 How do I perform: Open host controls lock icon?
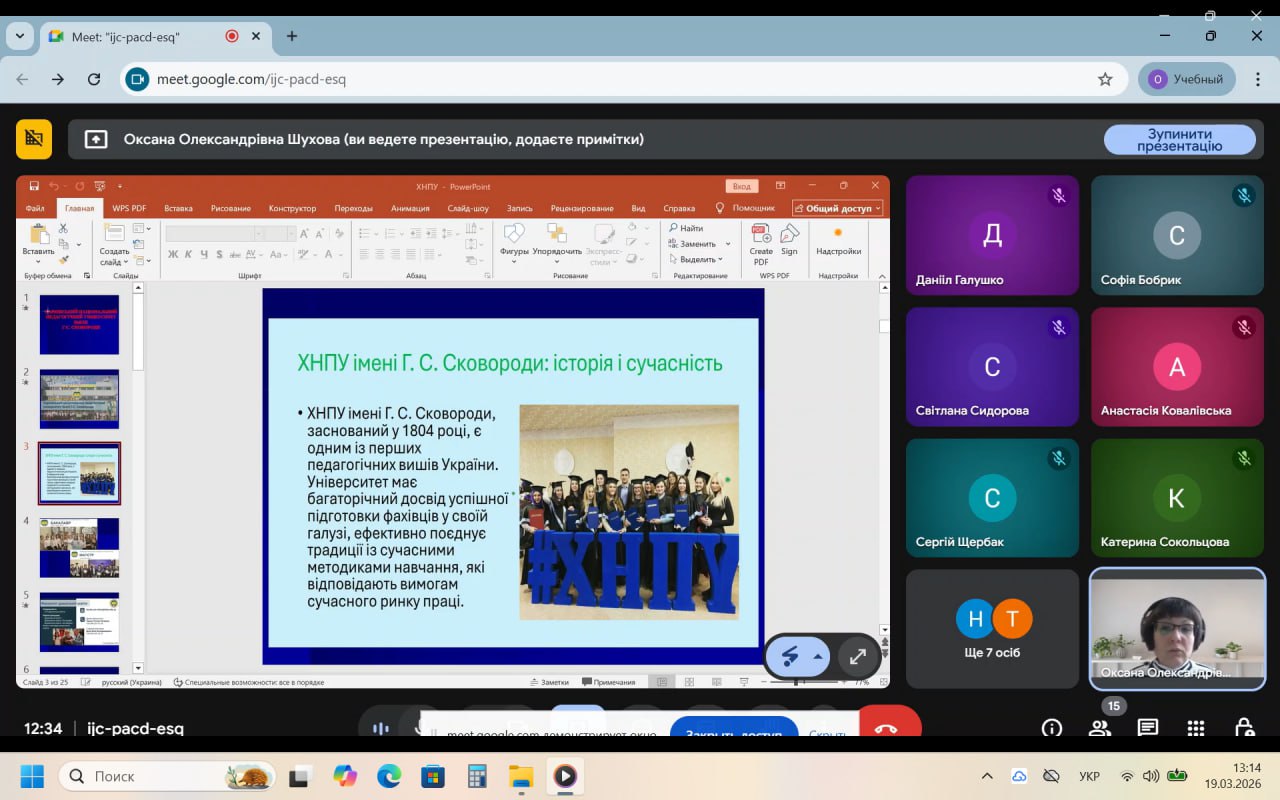(1244, 728)
